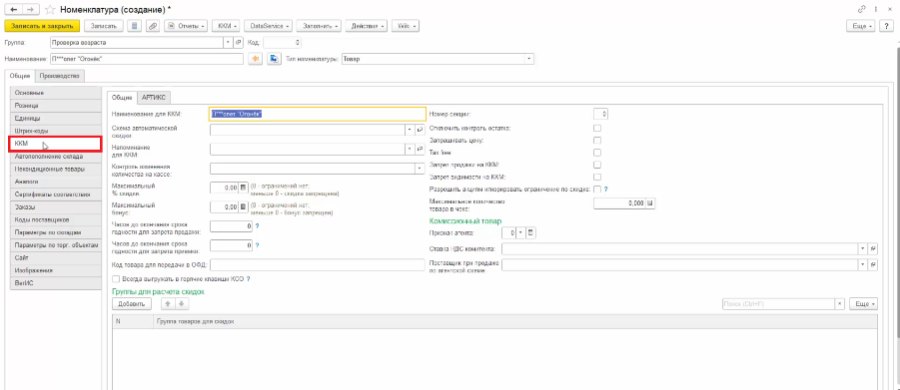Enable Запрашивать цену checkbox

tap(598, 140)
